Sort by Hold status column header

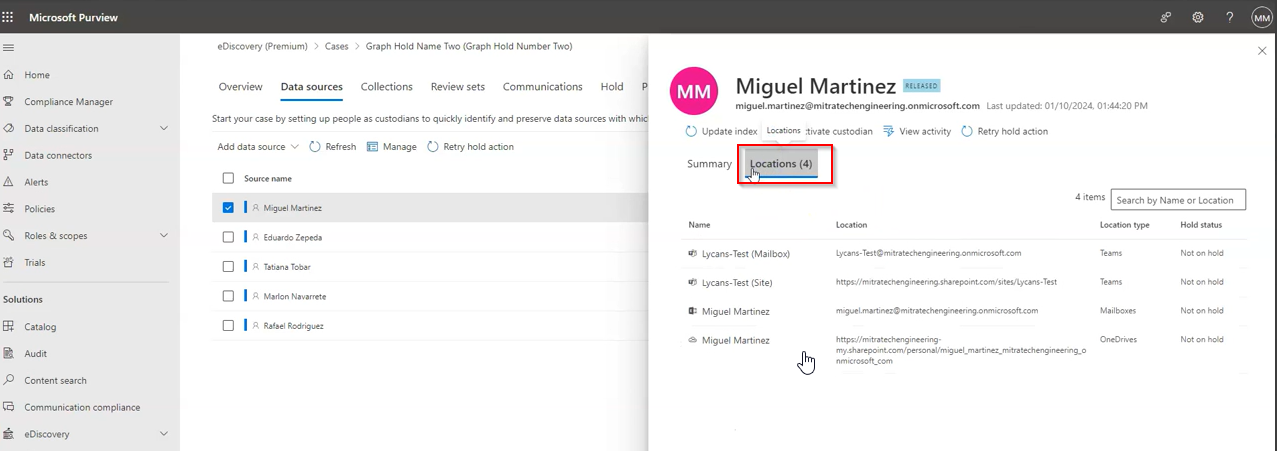[x=1201, y=225]
